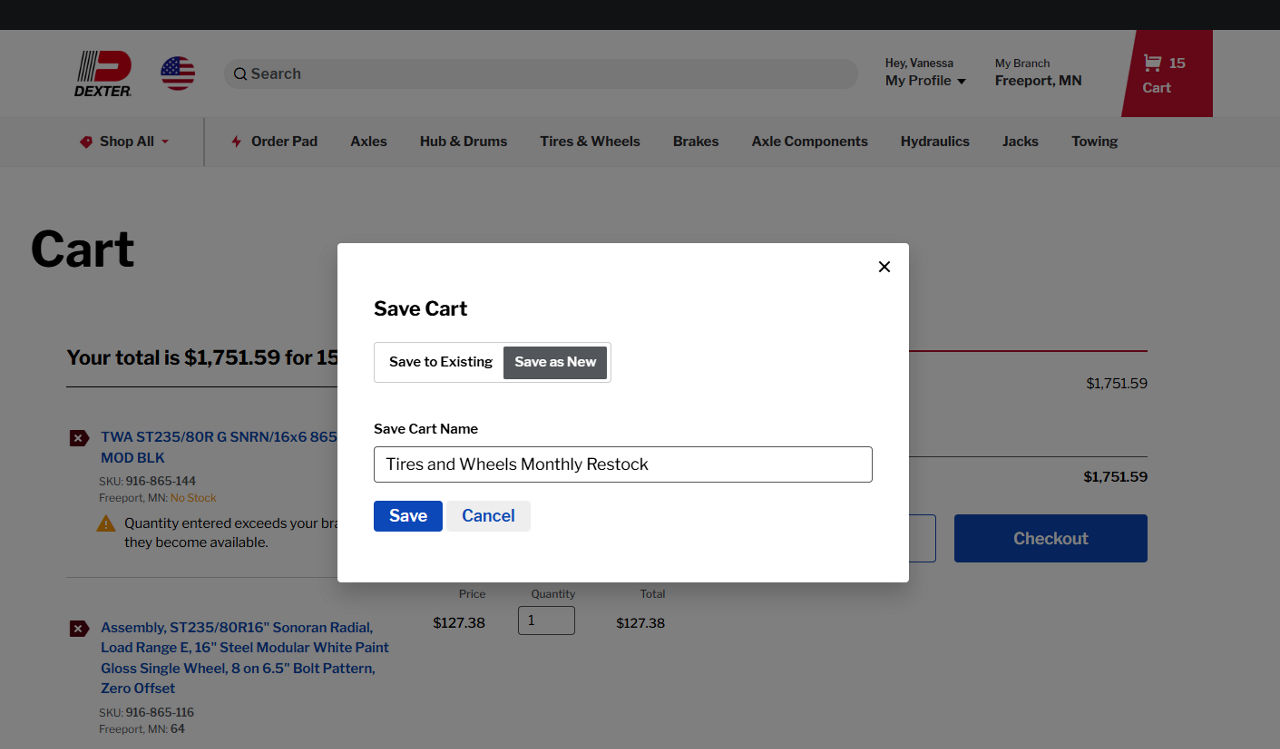
Task: Click into the Save Cart Name field
Action: click(623, 464)
